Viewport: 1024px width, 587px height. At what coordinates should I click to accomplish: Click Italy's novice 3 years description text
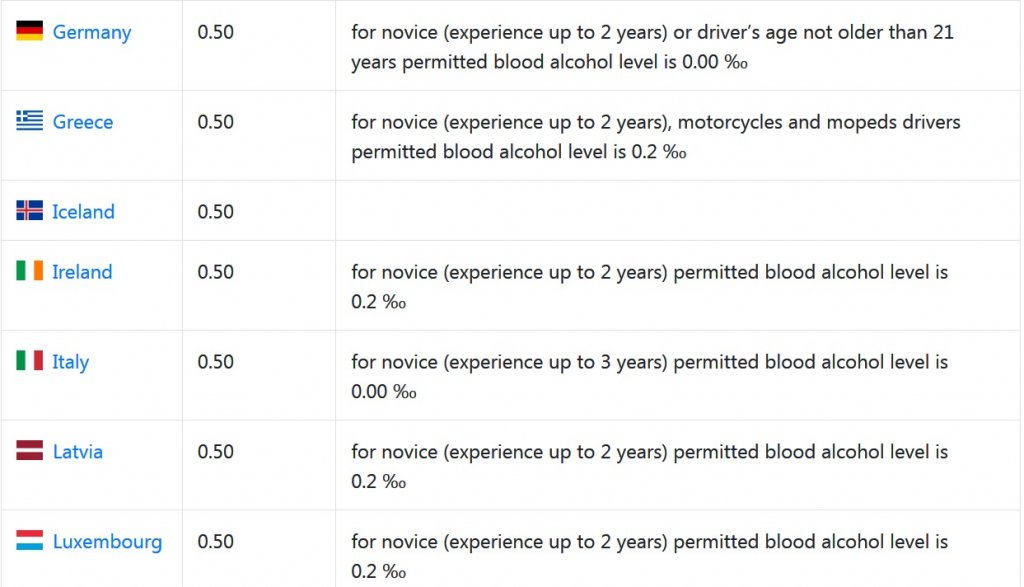click(649, 376)
